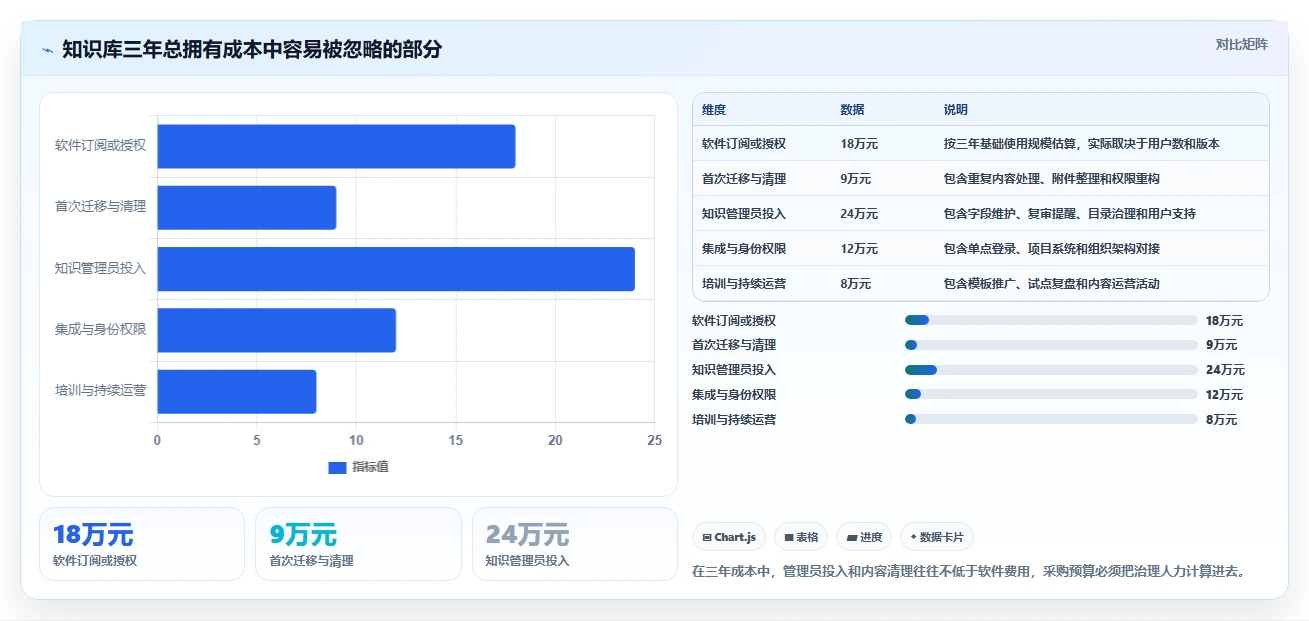Image resolution: width=1309 pixels, height=621 pixels.
Task: Click the chart bar for 集成与身份权限
Action: 276,330
